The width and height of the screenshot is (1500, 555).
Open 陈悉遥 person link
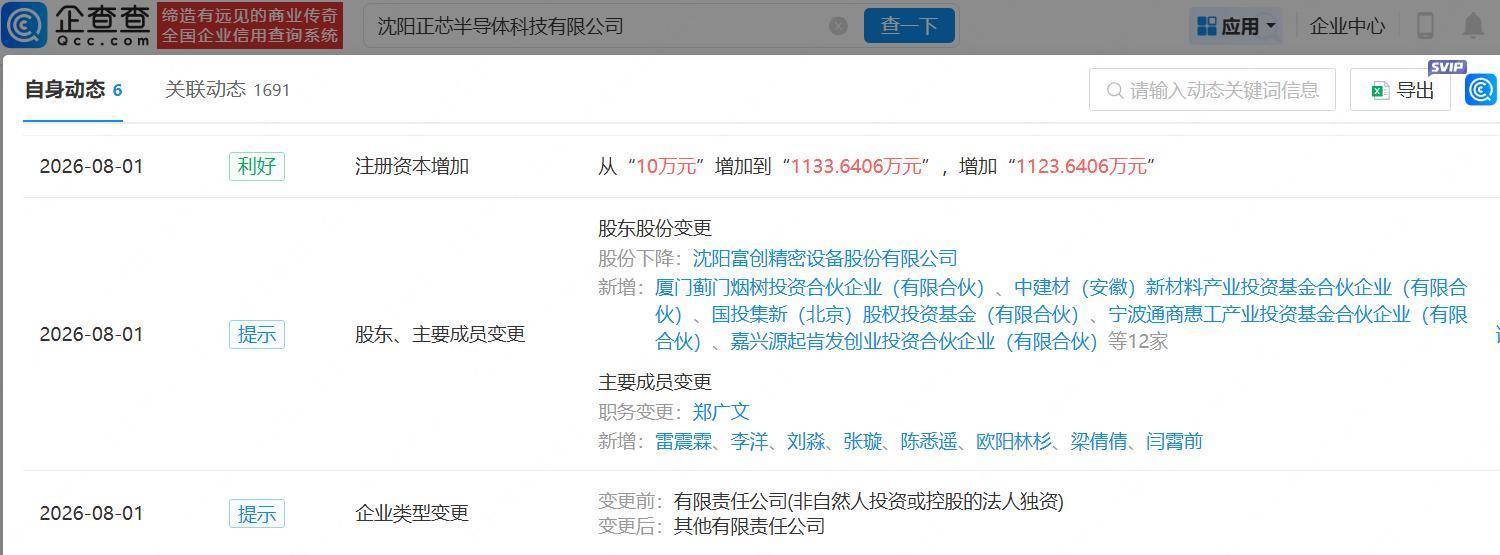(929, 441)
